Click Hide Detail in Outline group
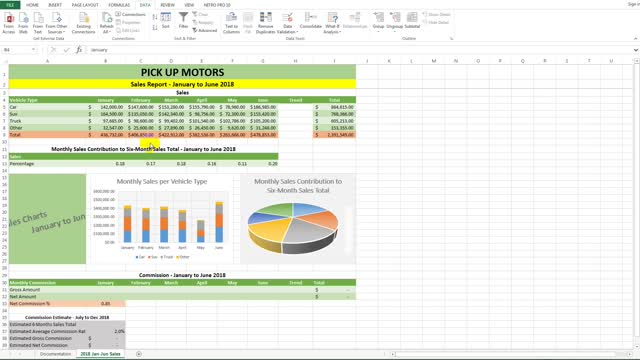The width and height of the screenshot is (640, 360). point(436,22)
